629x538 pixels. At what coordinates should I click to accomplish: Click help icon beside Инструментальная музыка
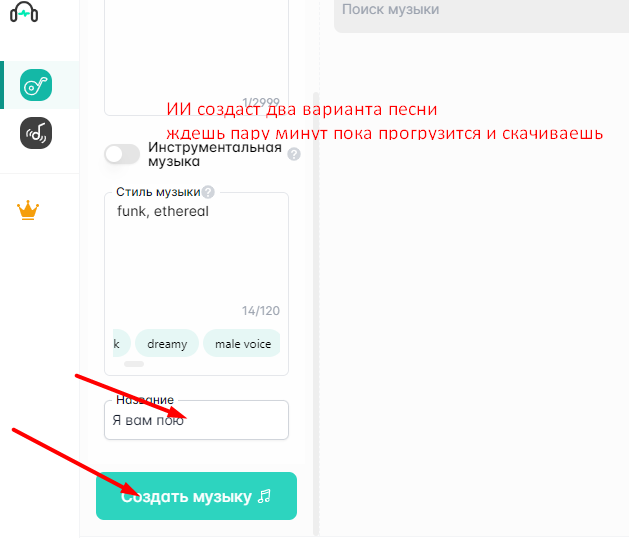[x=294, y=154]
